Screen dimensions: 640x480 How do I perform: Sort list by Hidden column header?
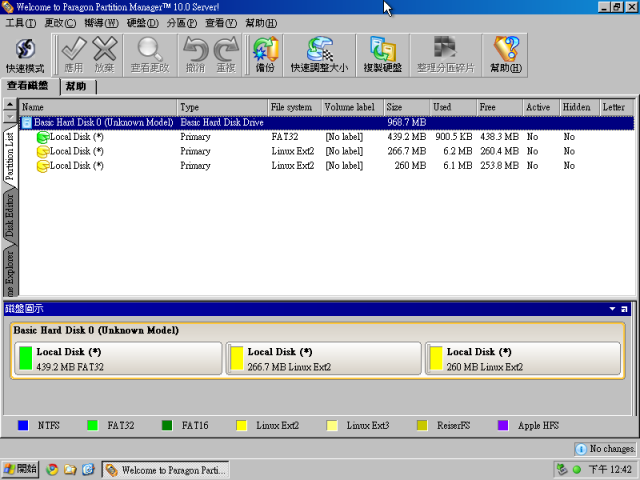tap(580, 107)
